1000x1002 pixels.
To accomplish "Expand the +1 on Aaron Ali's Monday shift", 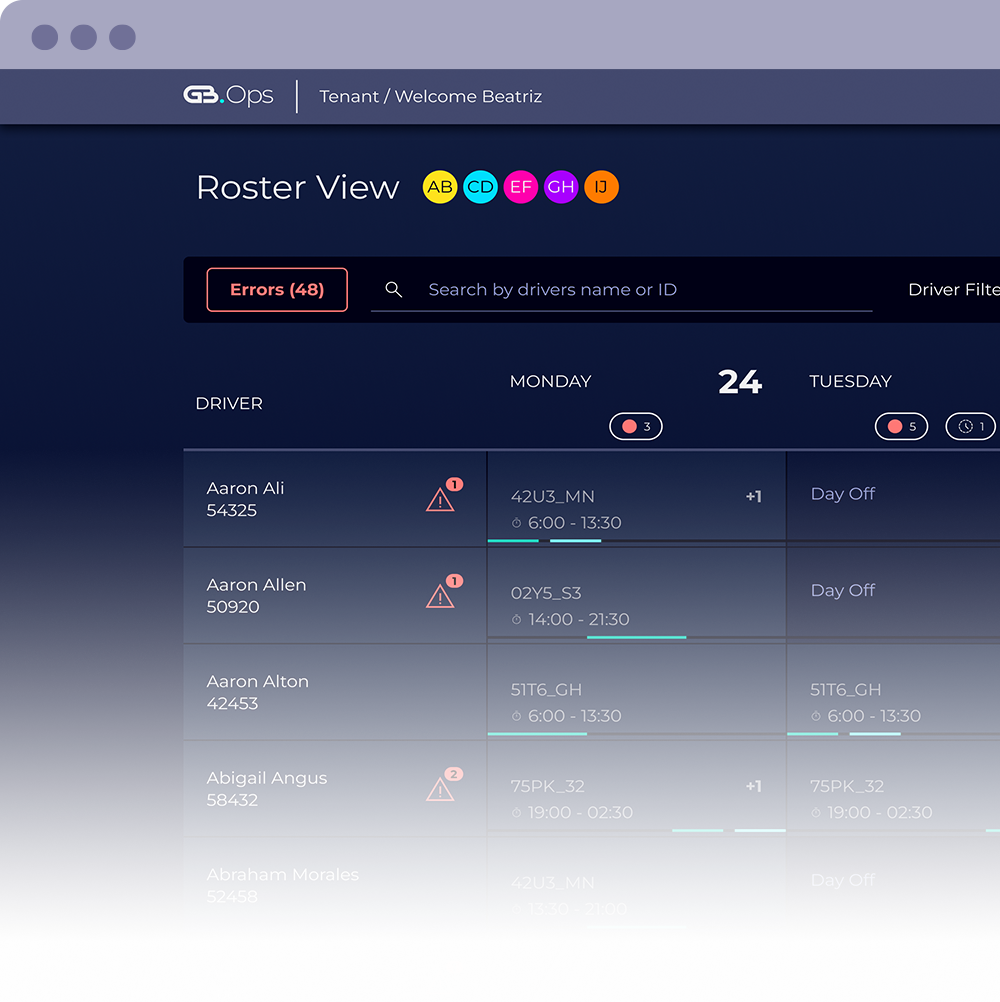I will tap(753, 495).
